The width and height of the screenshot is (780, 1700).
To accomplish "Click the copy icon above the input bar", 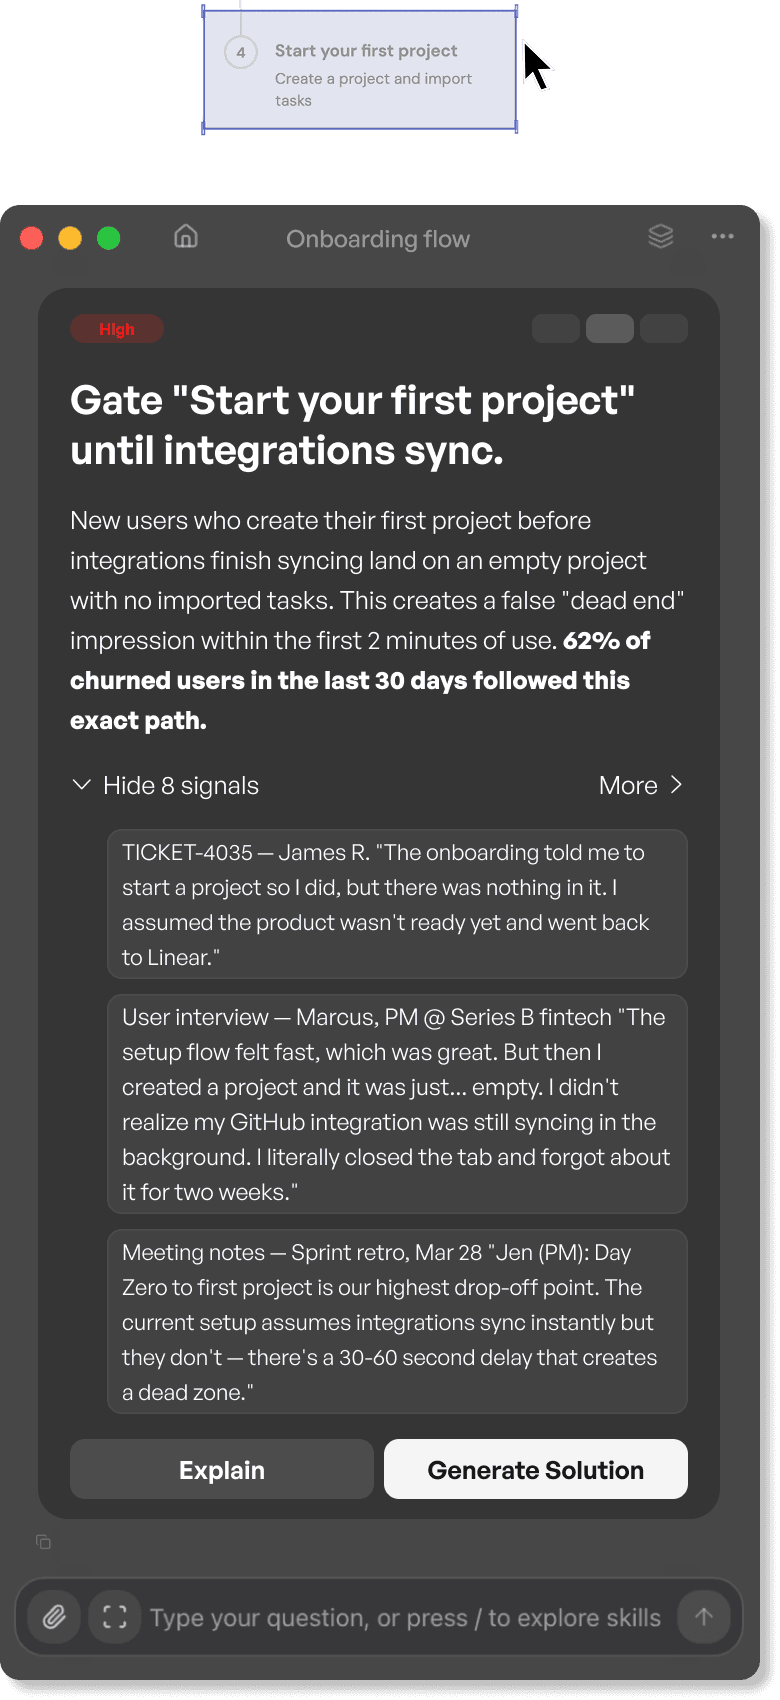I will point(42,1543).
